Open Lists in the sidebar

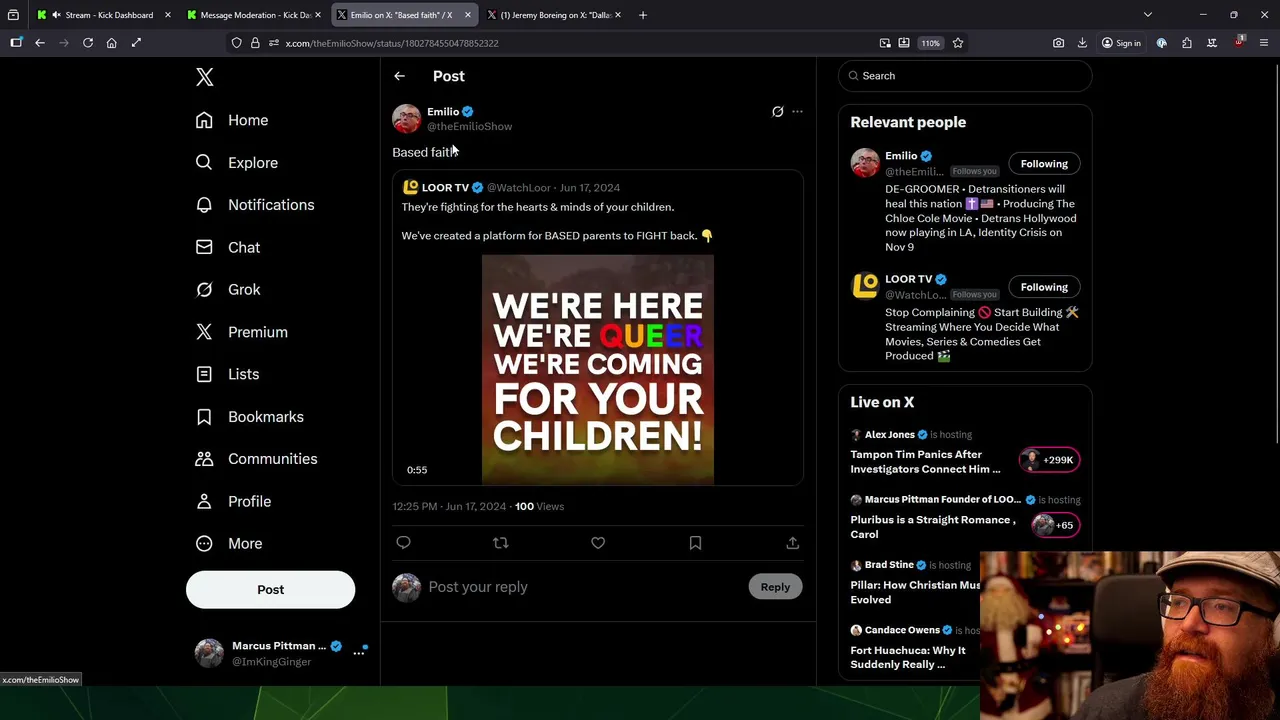(228, 374)
